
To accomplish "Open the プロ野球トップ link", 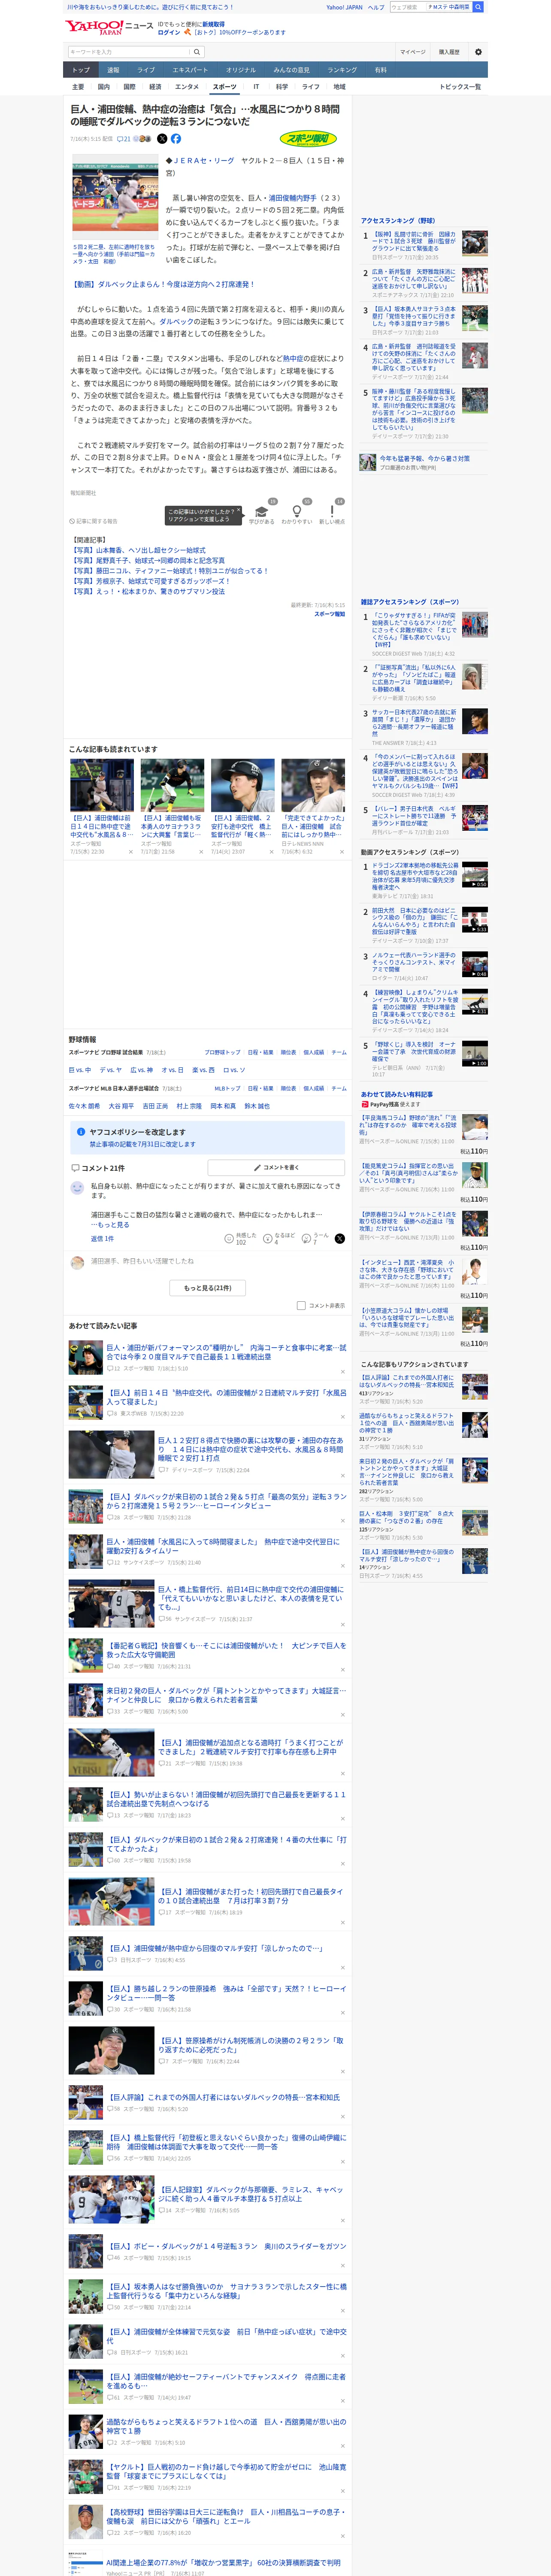I will [x=222, y=1052].
